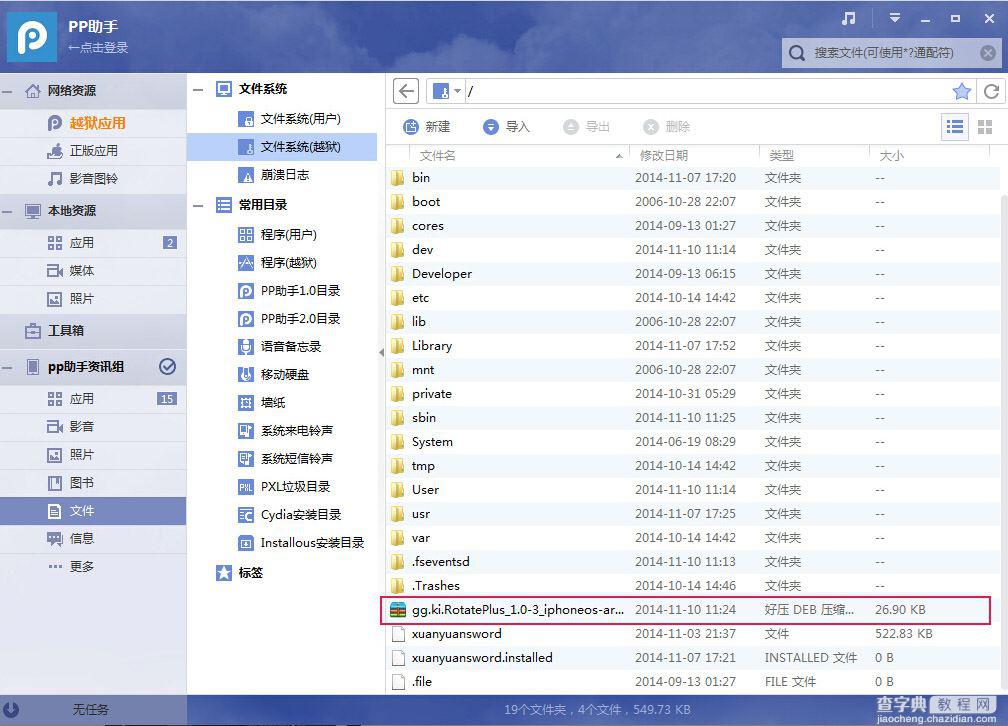The image size is (1008, 726).
Task: Sort by the 修改日期 column header
Action: coord(694,156)
